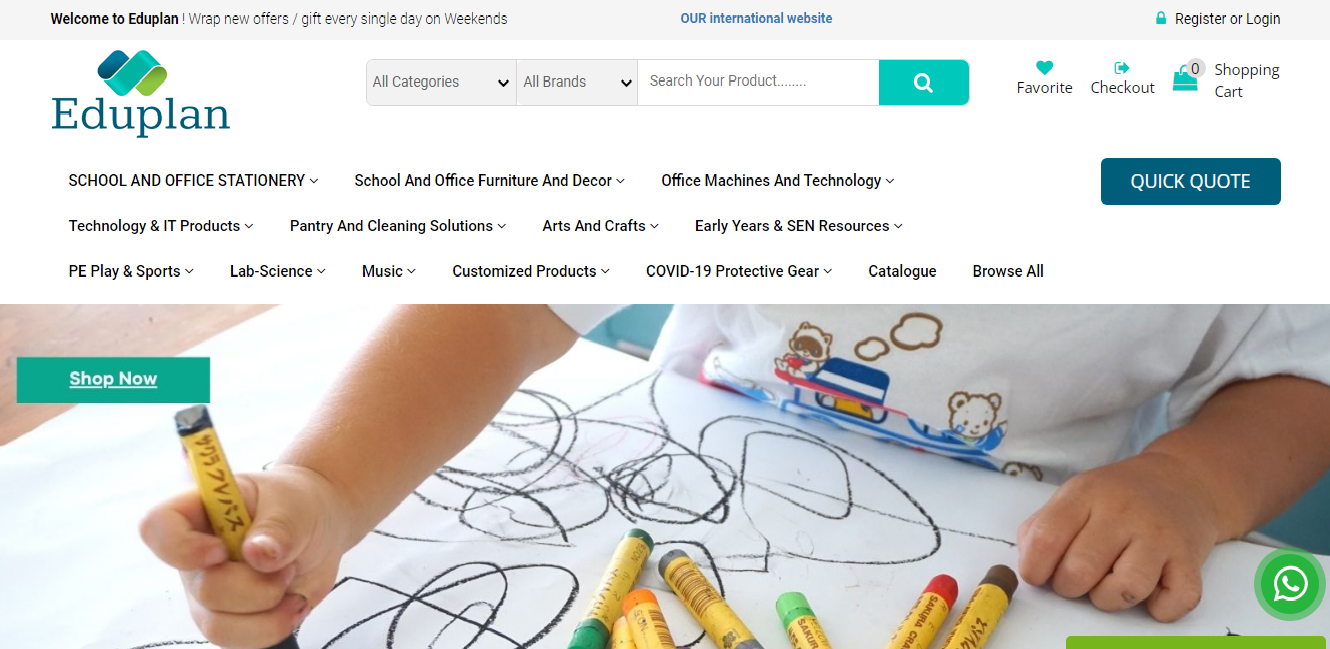1330x649 pixels.
Task: Expand the All Categories dropdown
Action: tap(441, 82)
